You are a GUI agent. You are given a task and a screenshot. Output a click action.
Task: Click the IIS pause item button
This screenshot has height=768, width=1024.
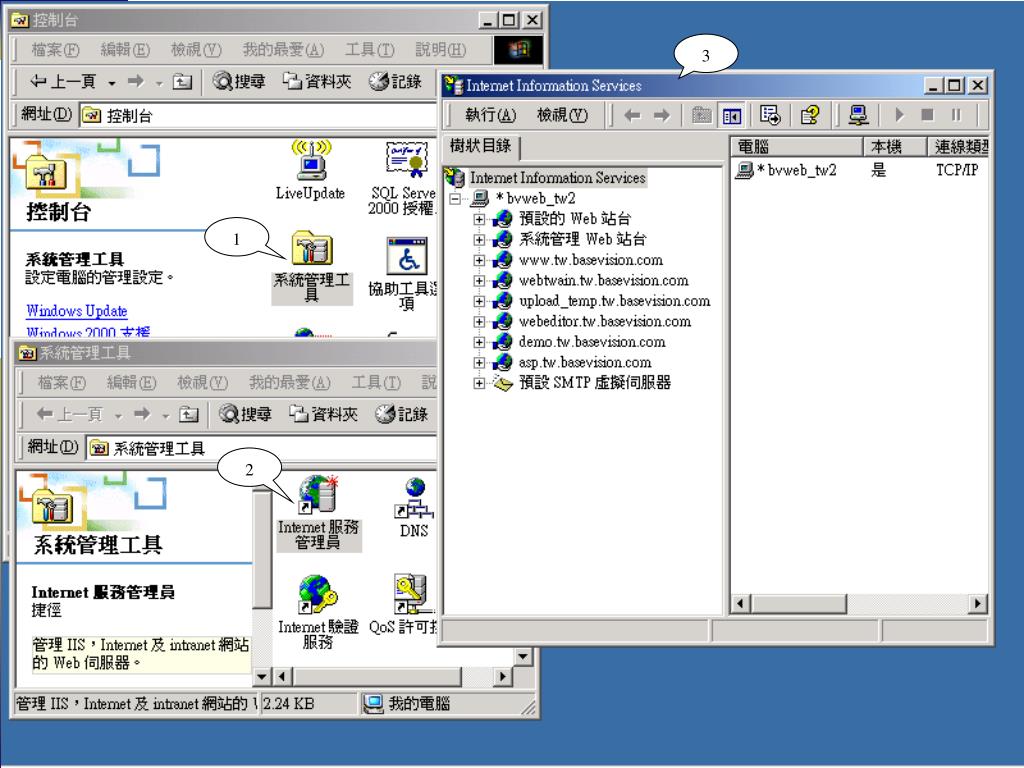[x=956, y=116]
